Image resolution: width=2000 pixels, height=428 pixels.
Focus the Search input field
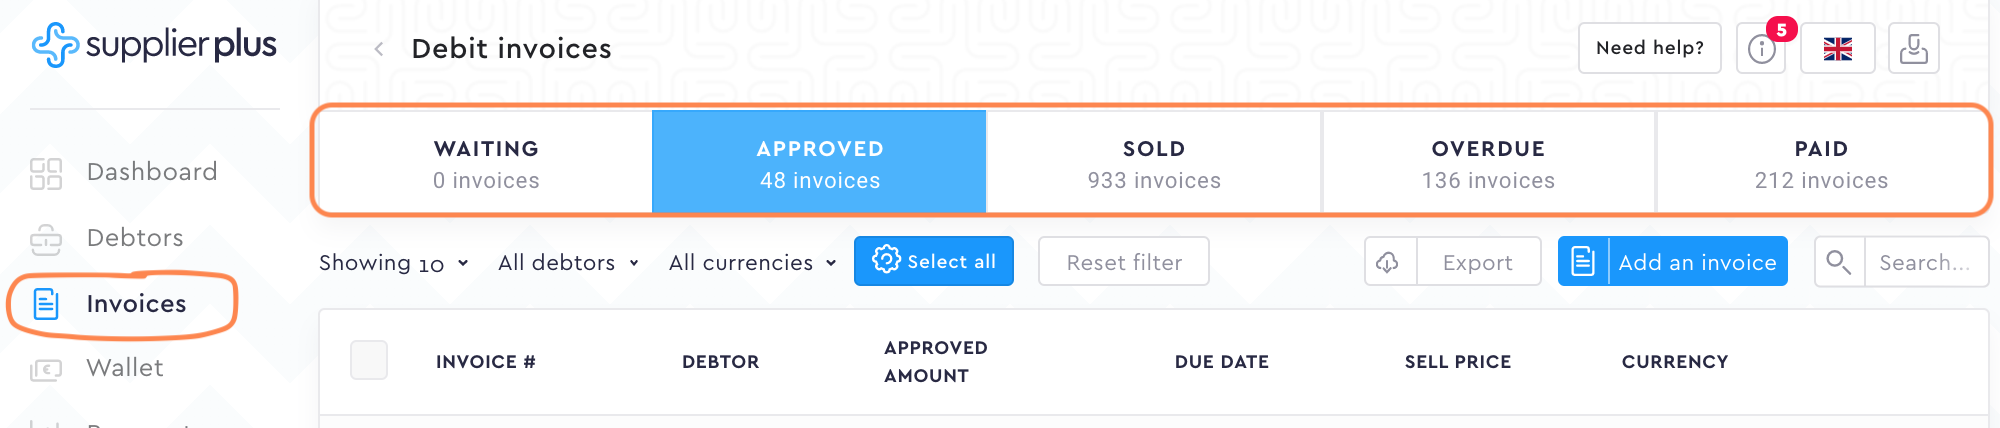1924,262
